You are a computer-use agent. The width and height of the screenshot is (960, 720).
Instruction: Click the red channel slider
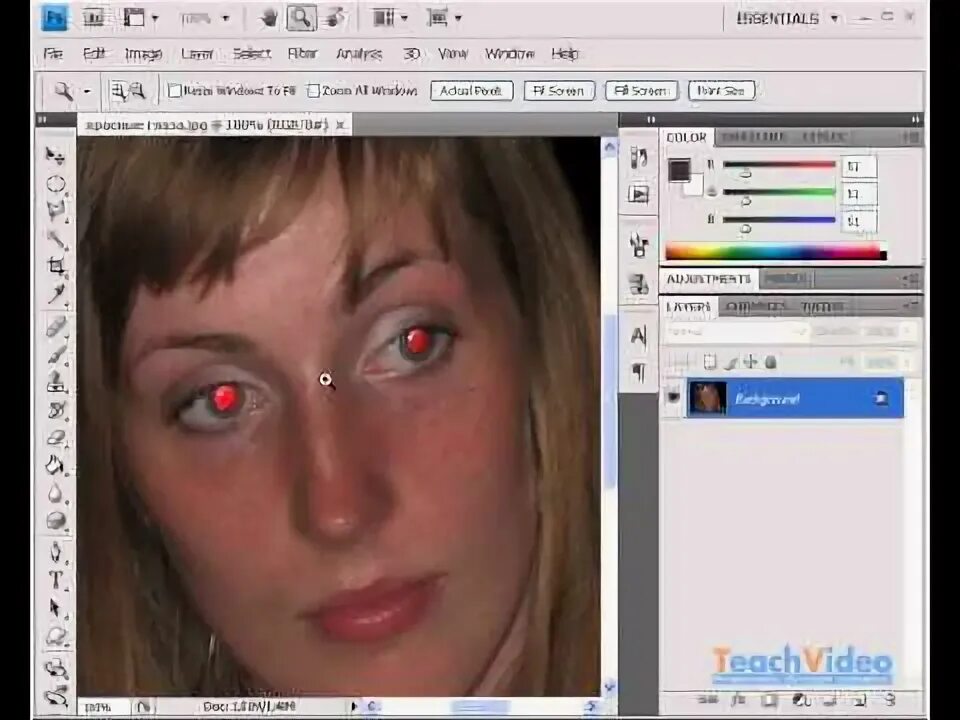pos(779,164)
